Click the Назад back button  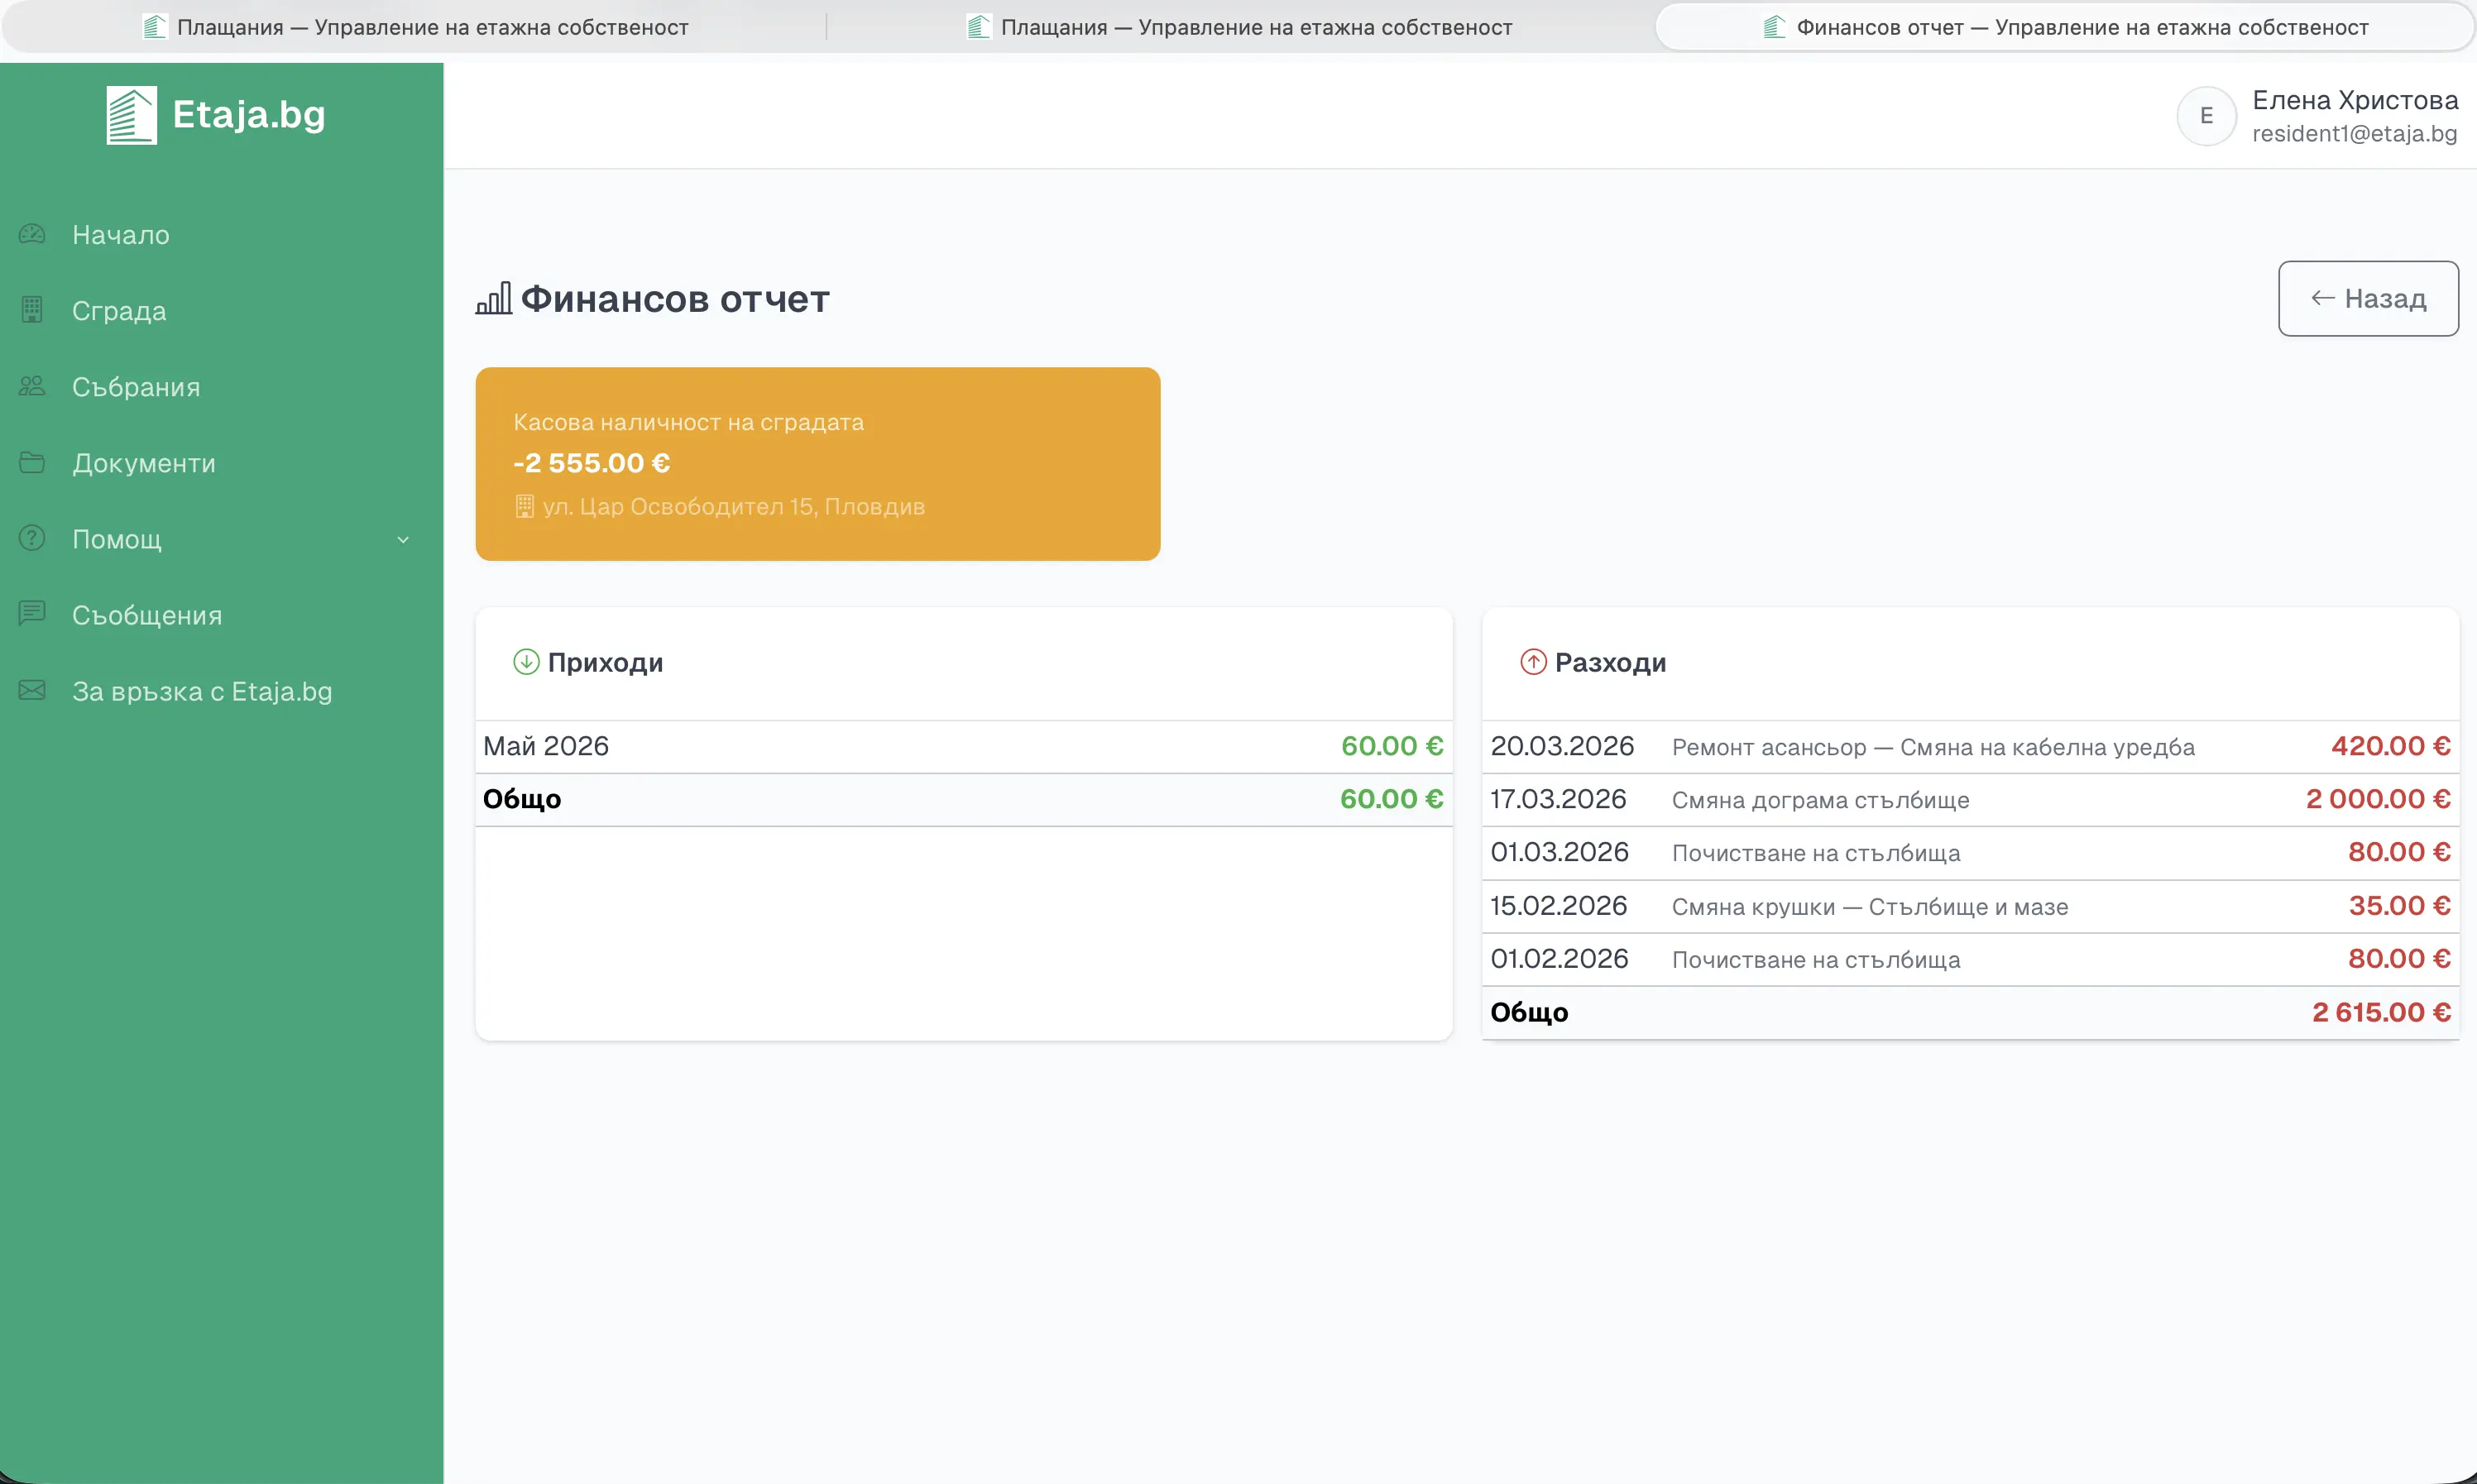click(x=2368, y=298)
